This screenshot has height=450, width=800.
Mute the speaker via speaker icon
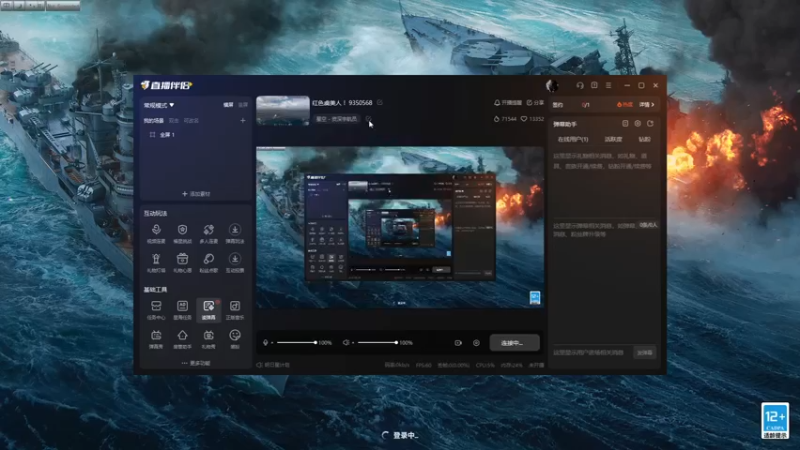click(x=346, y=343)
